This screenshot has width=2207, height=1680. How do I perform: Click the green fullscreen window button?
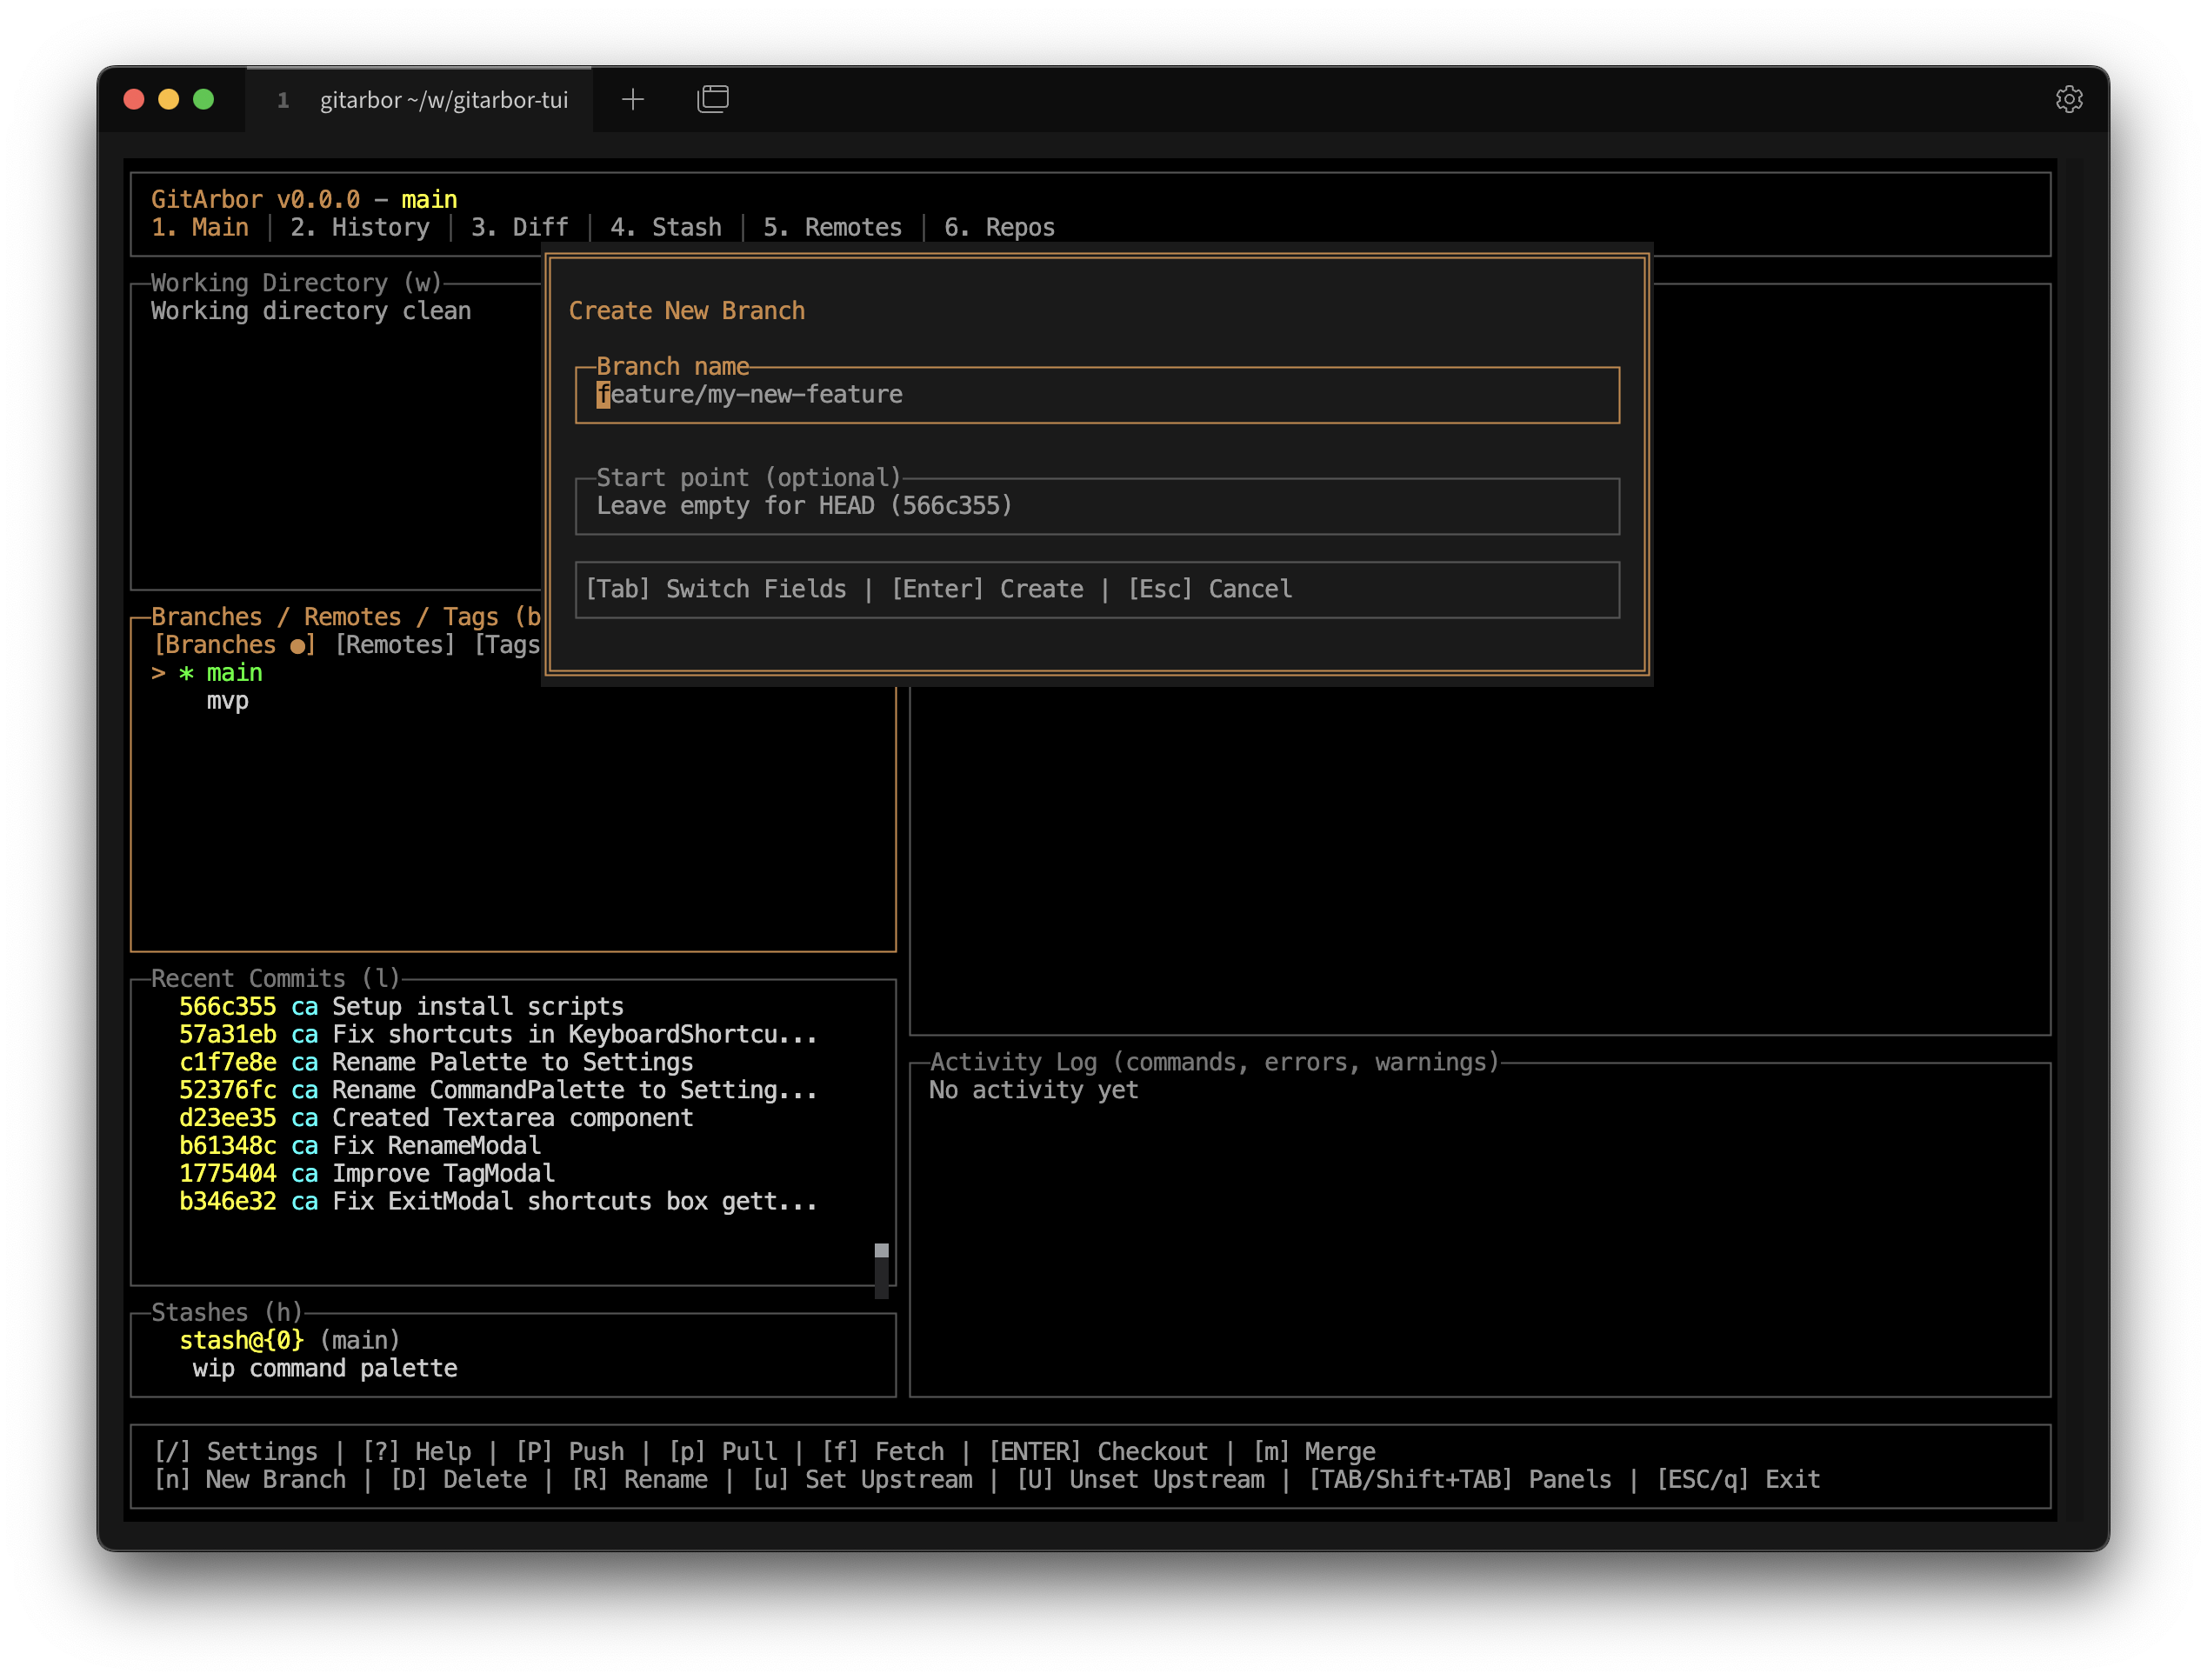(x=203, y=99)
